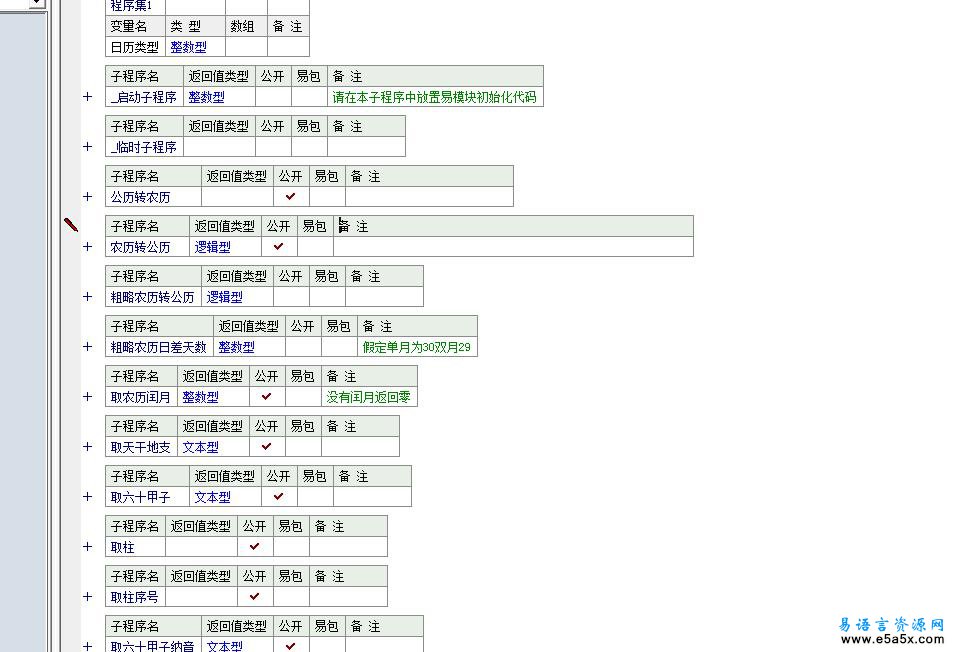Click the 数组 column header

coord(246,26)
